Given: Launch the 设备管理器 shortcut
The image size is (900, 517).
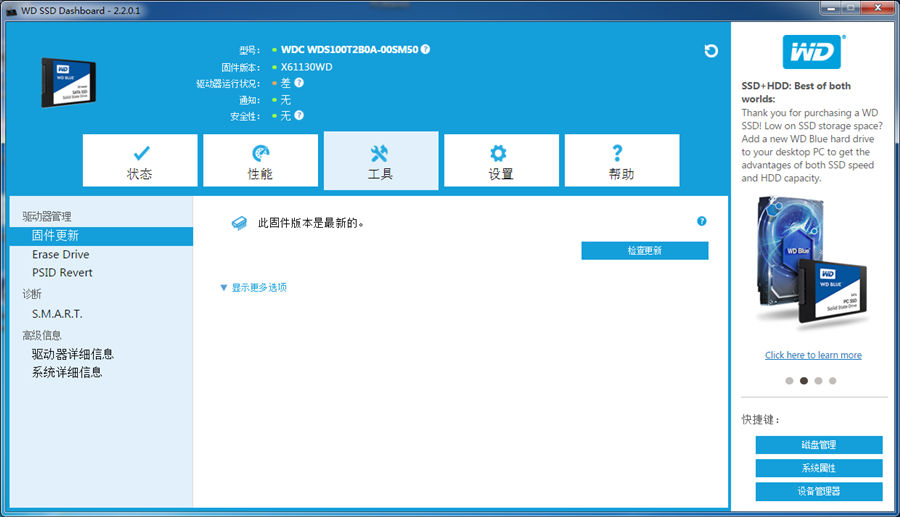Looking at the screenshot, I should tap(818, 492).
